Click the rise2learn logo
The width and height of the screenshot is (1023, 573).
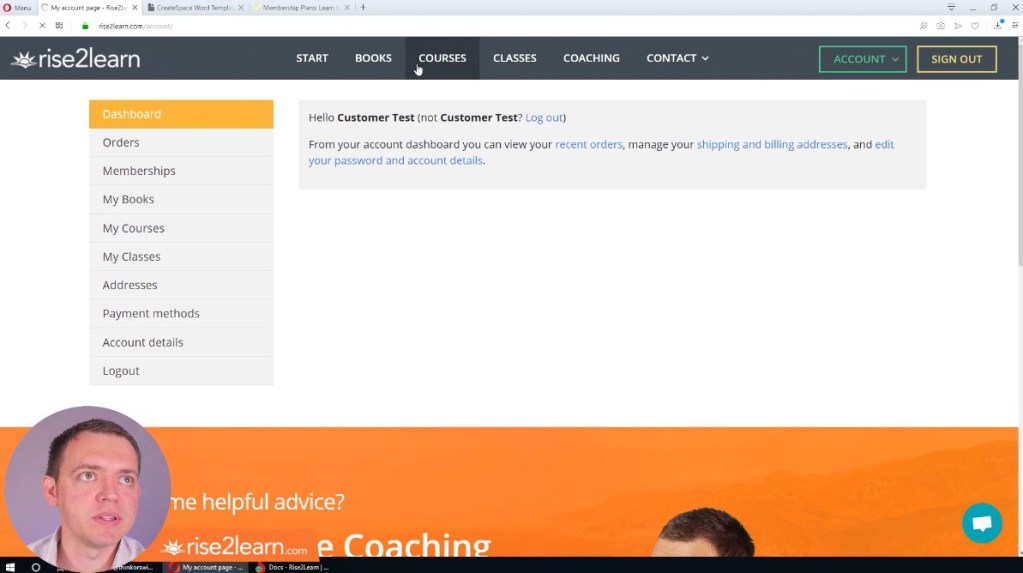click(76, 59)
